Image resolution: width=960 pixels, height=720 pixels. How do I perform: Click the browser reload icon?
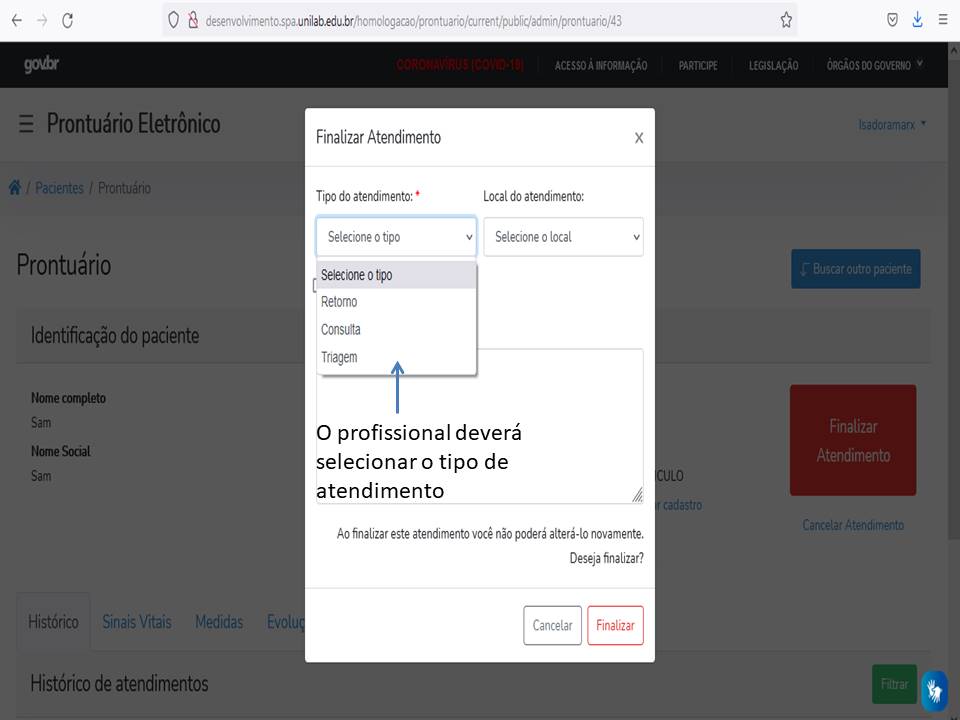[x=67, y=20]
